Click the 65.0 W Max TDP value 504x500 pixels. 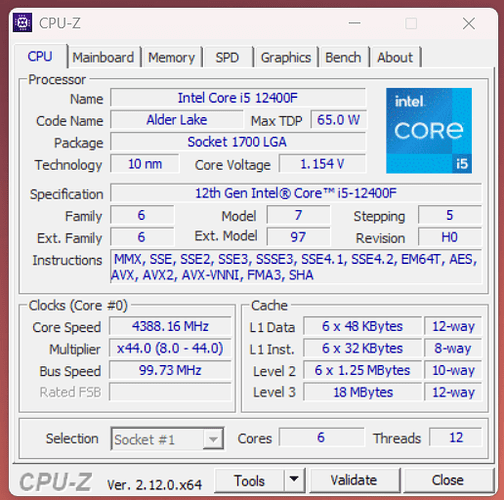pos(338,120)
